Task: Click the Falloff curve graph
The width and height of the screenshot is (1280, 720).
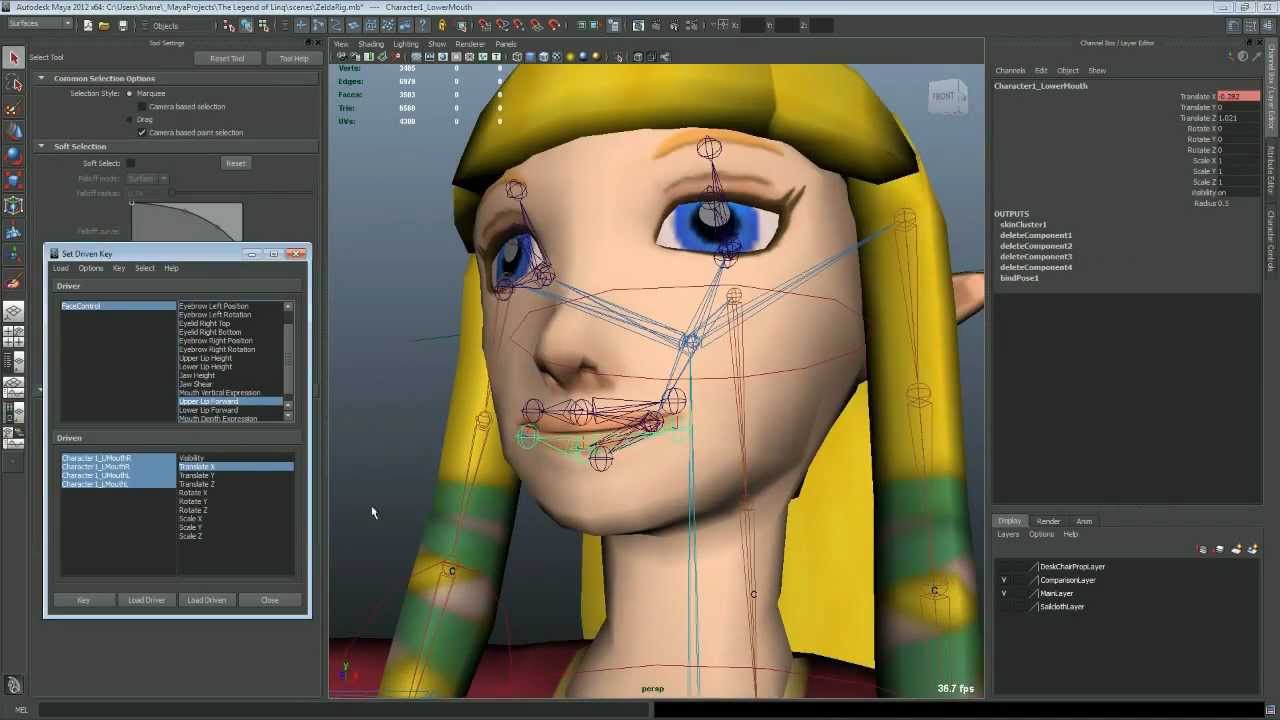Action: 186,222
